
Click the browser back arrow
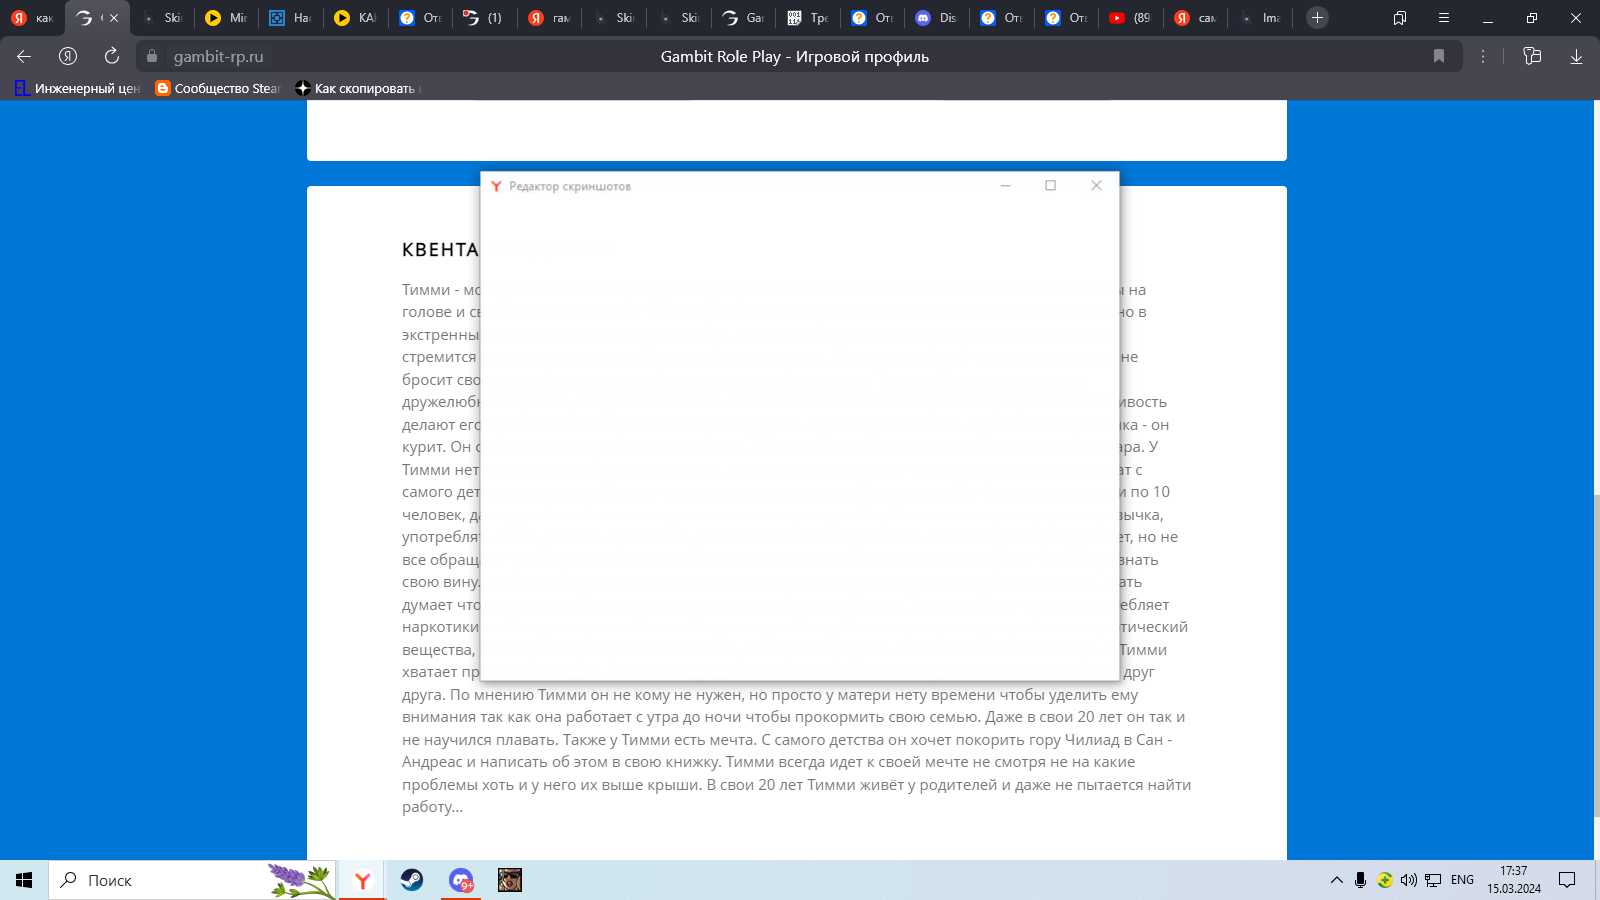[x=24, y=56]
